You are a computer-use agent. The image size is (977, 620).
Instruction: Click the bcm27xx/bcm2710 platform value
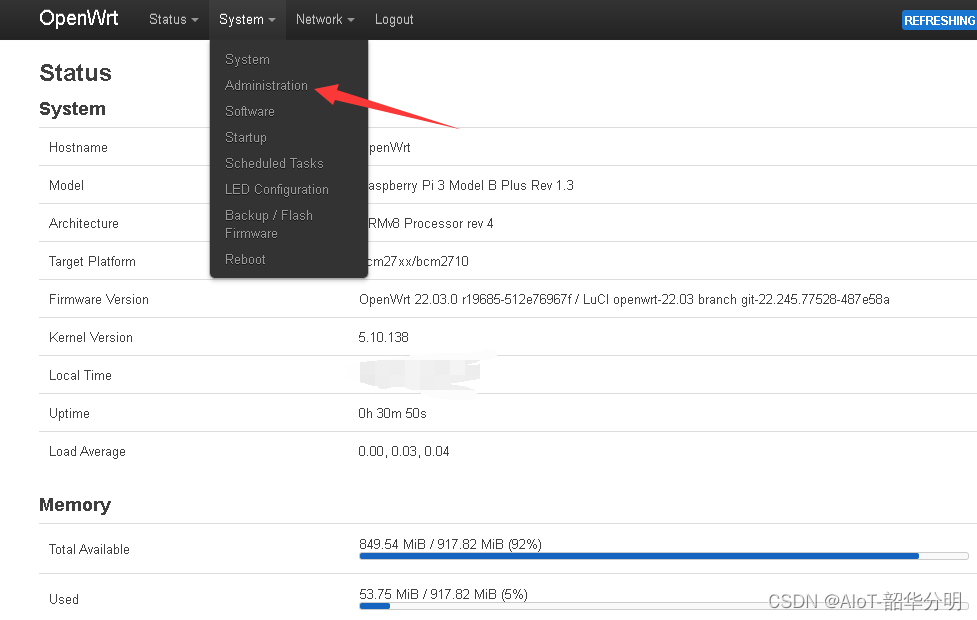point(417,262)
